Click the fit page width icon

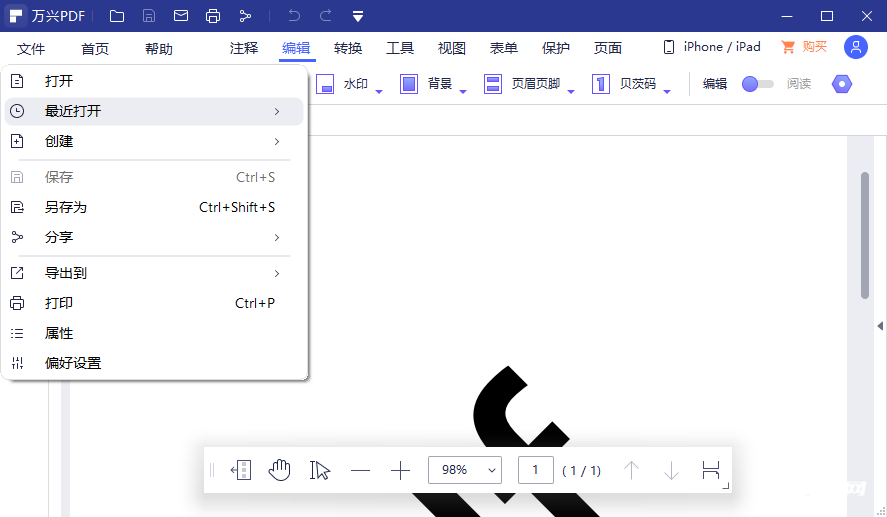(x=711, y=470)
